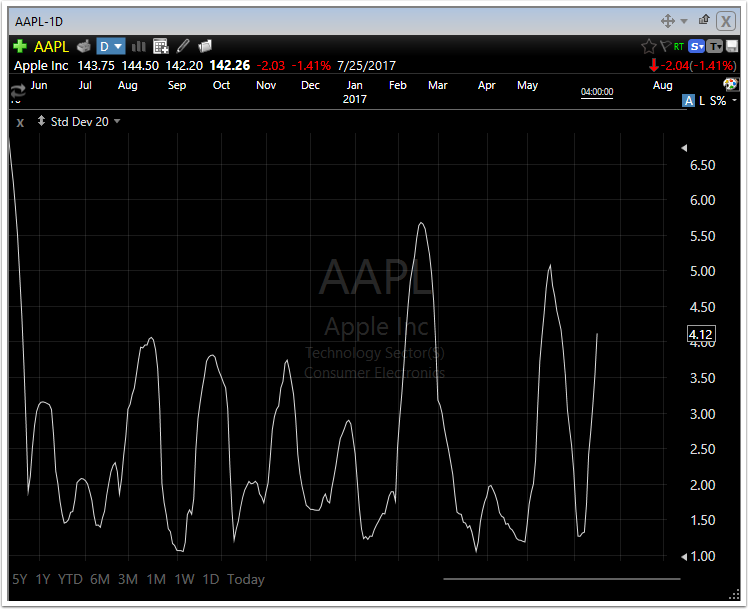Click the bold 142.26 last price

pyautogui.click(x=230, y=65)
